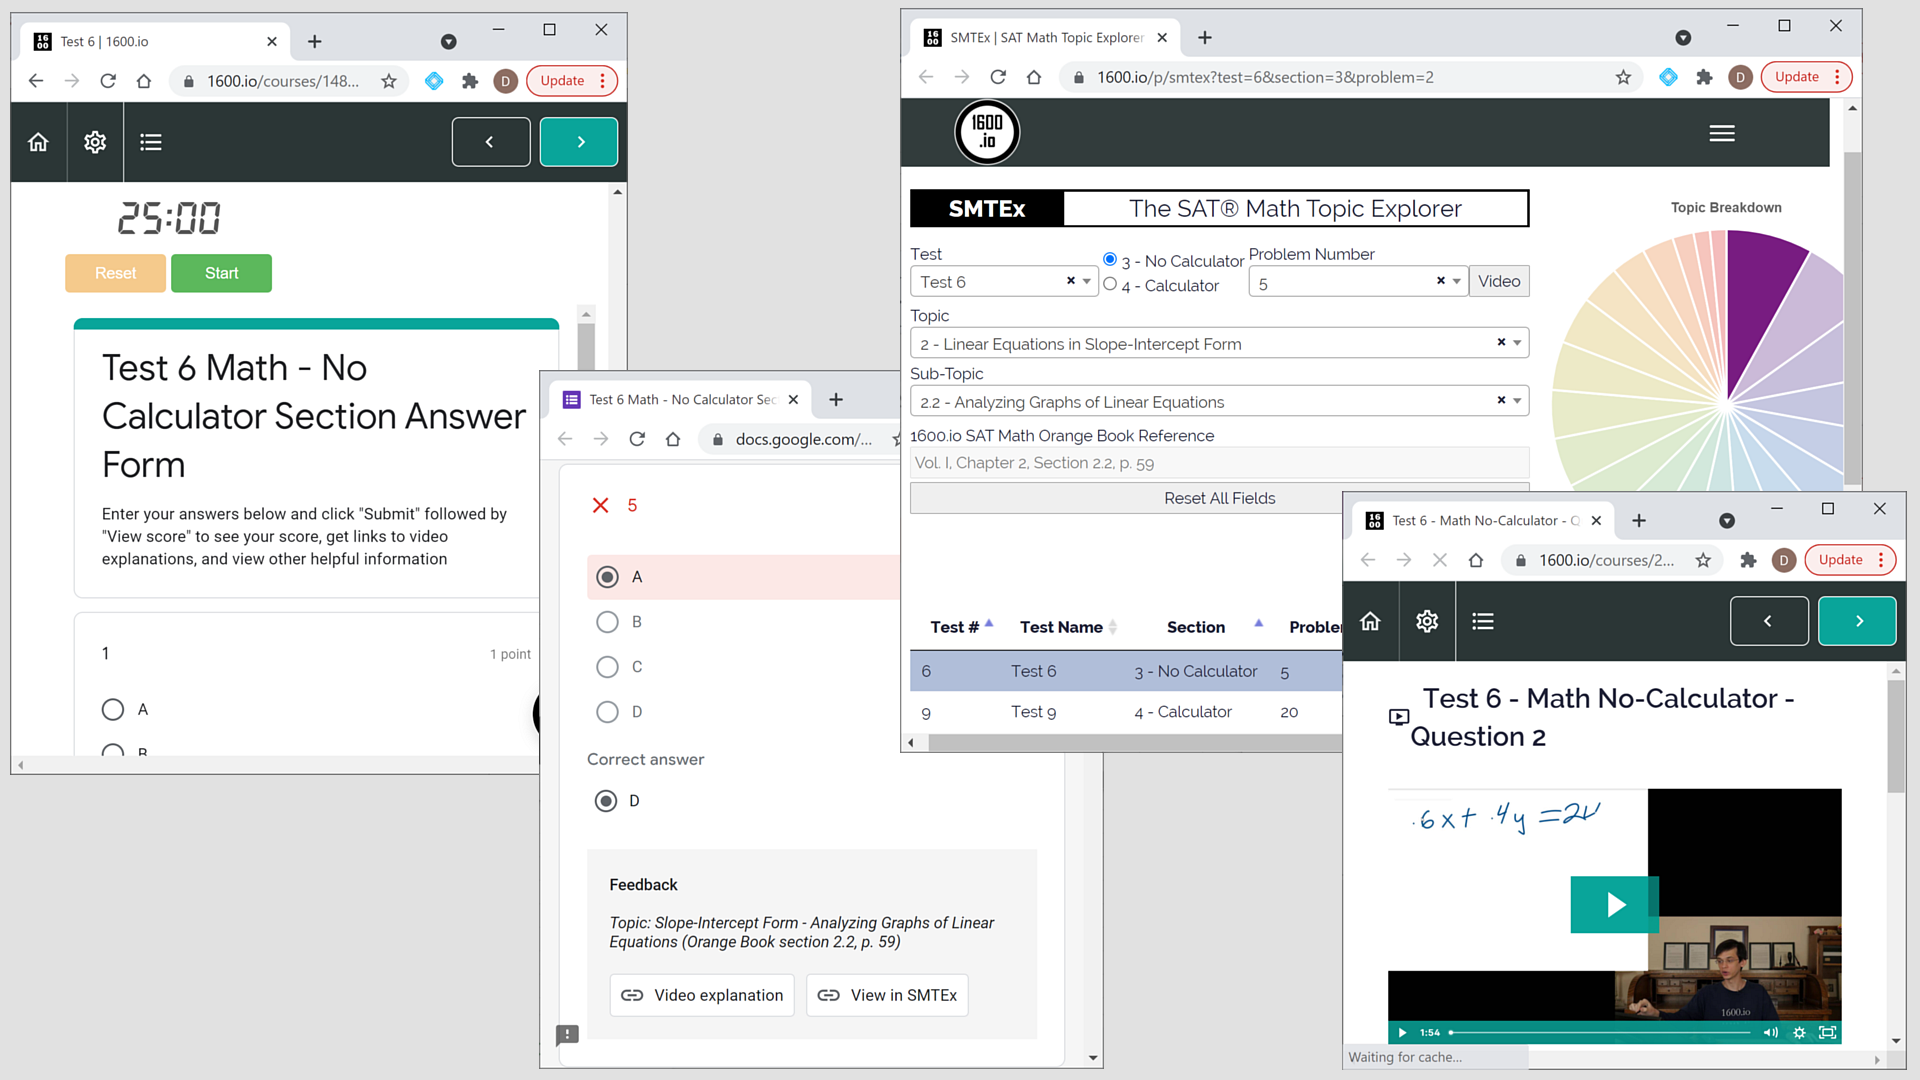Clear the Sub-Topic selection with the x
The image size is (1920, 1080).
point(1501,400)
